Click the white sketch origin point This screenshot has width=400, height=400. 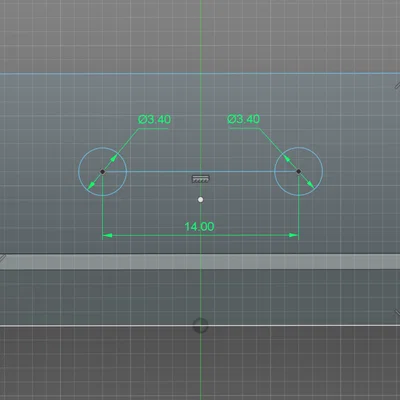pos(200,200)
